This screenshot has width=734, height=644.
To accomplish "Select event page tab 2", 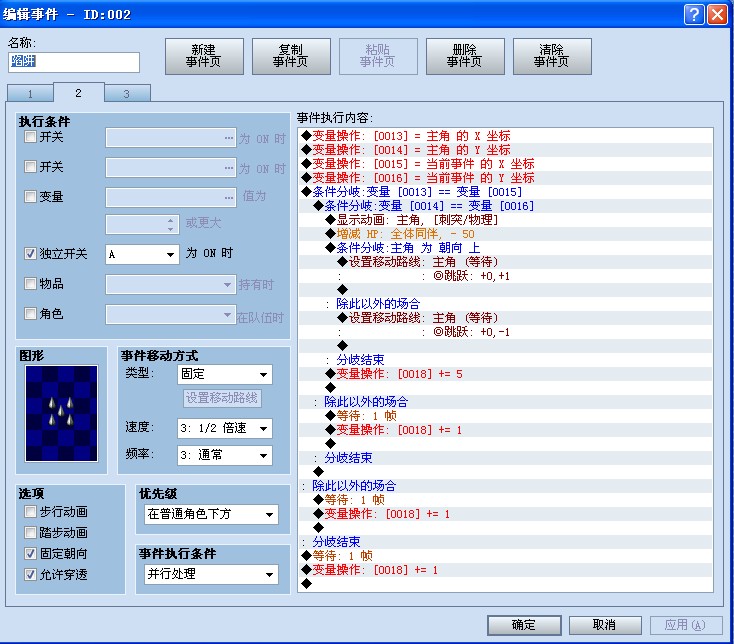I will click(x=79, y=93).
